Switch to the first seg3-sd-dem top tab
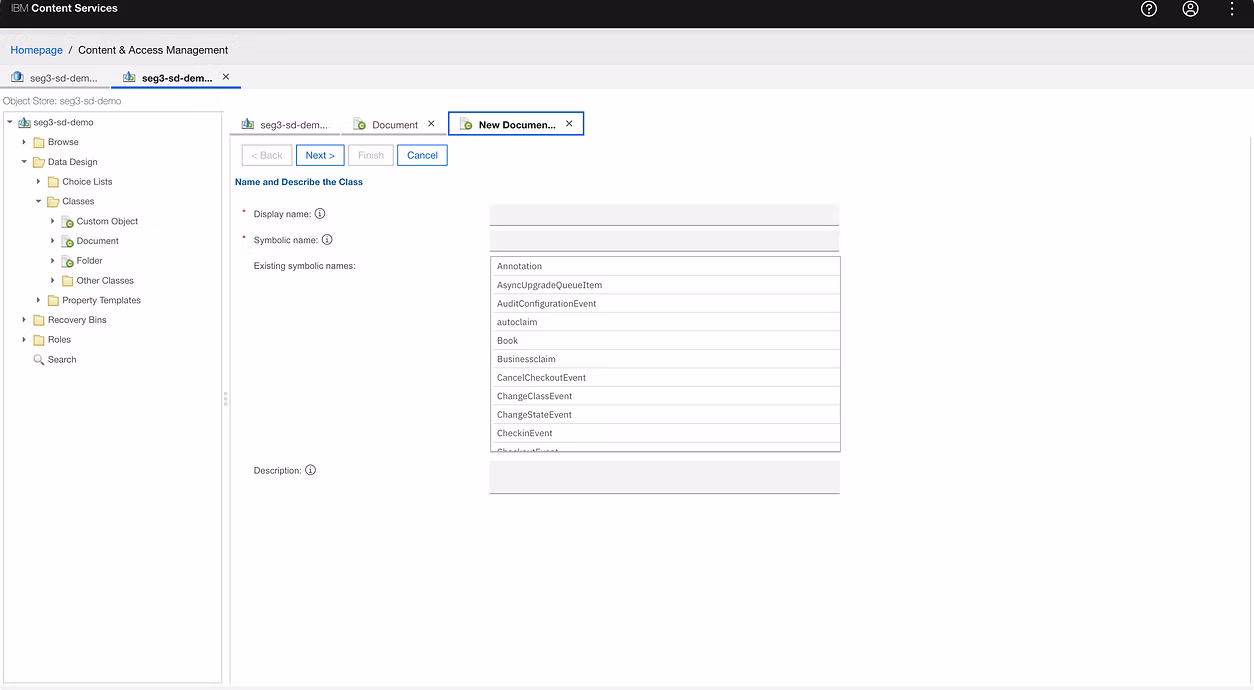The image size is (1254, 690). coord(55,77)
